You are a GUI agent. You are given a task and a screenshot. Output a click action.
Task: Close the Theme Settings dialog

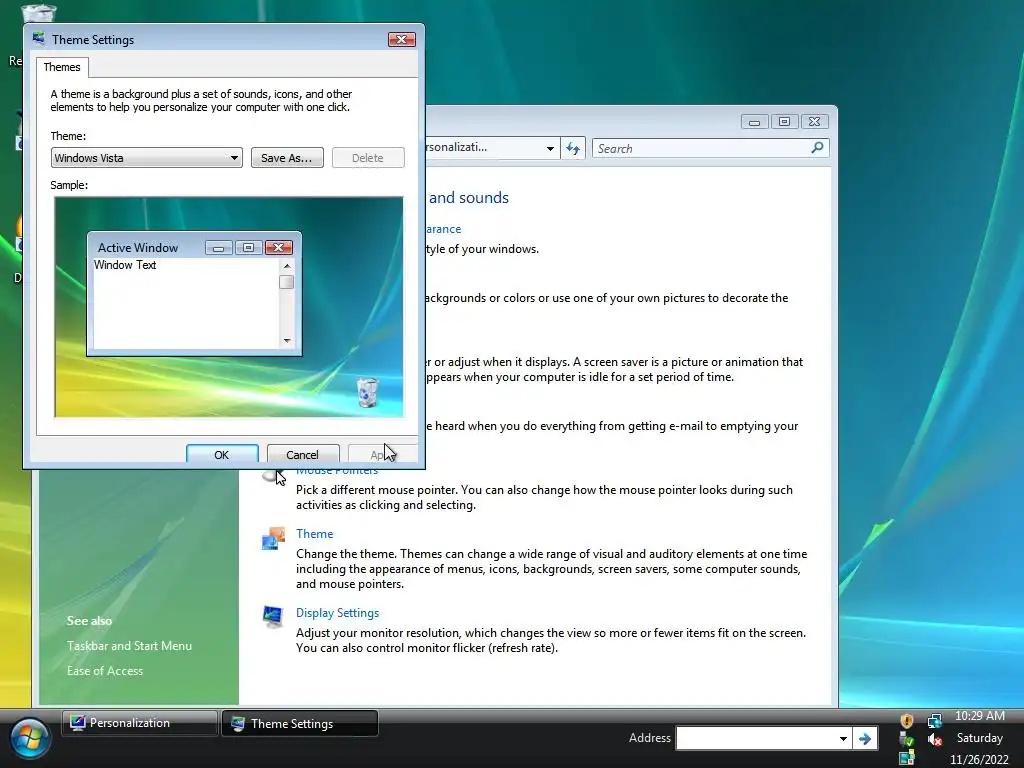pyautogui.click(x=401, y=39)
